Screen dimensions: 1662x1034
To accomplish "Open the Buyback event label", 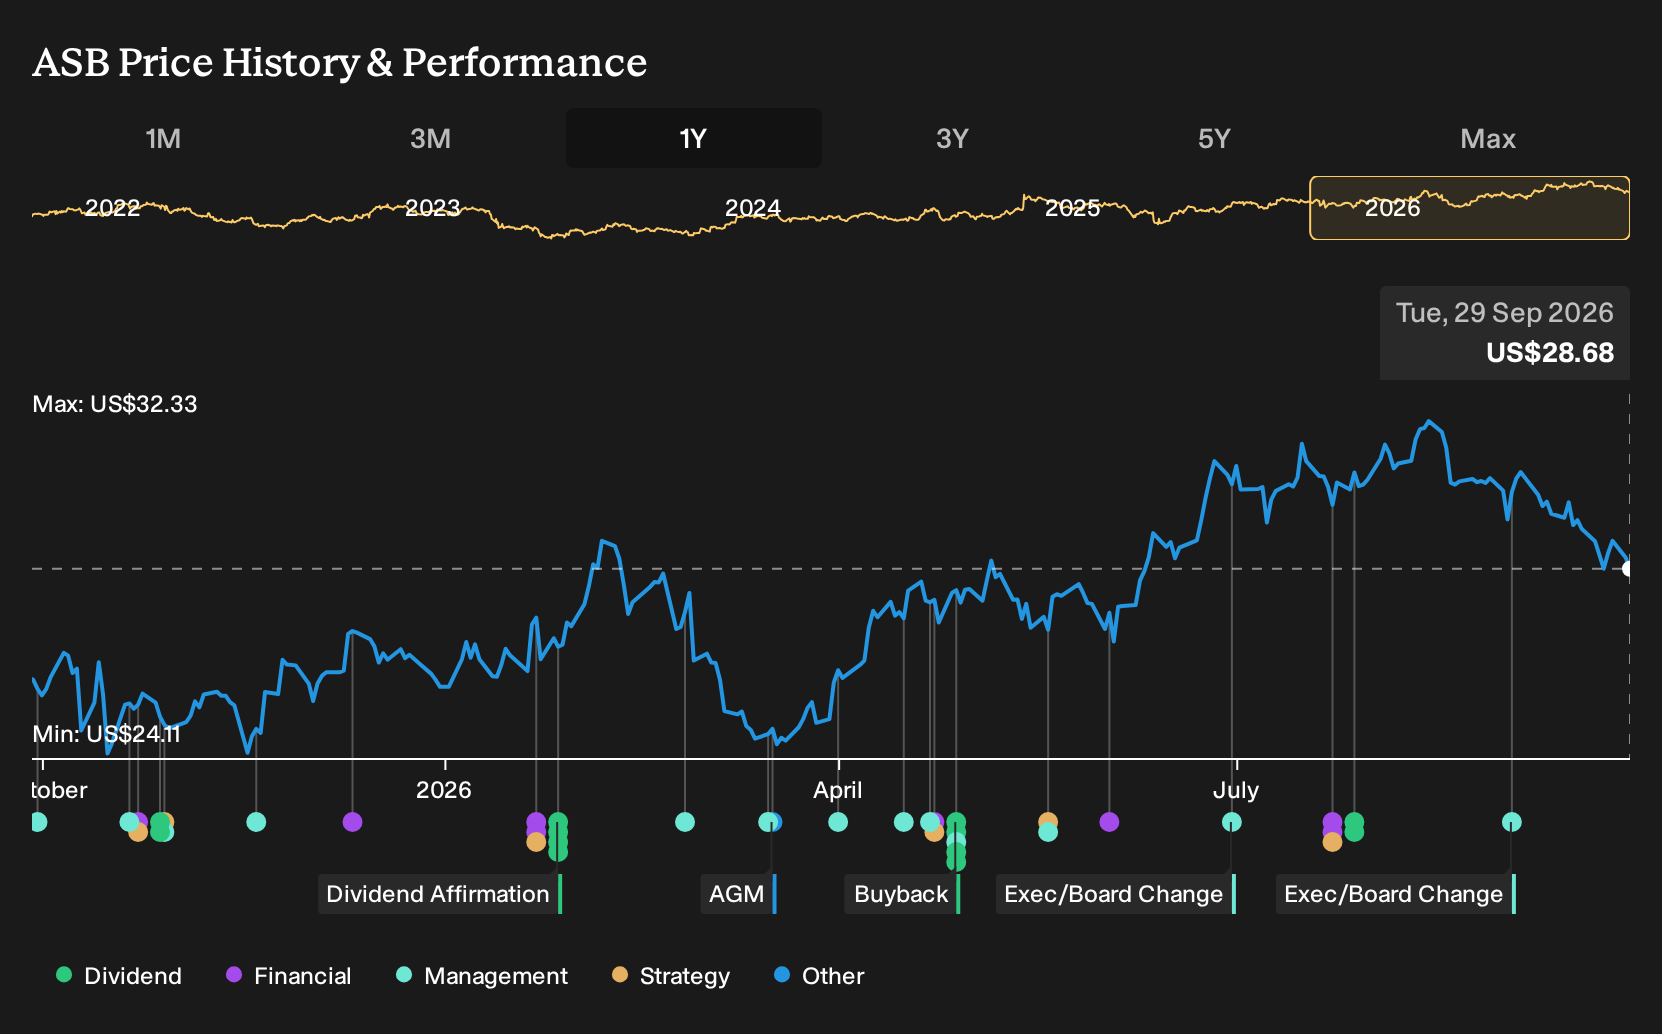I will 903,894.
